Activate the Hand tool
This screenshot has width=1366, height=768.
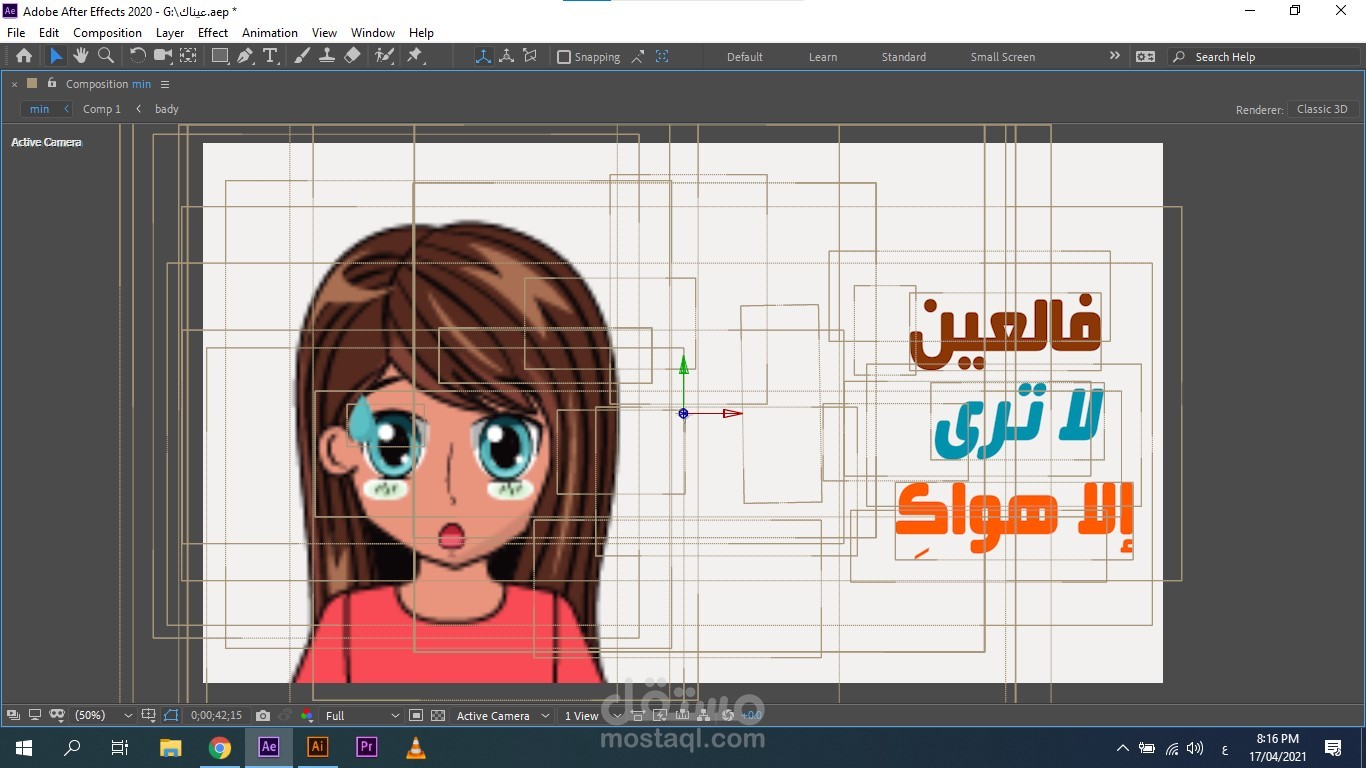80,56
